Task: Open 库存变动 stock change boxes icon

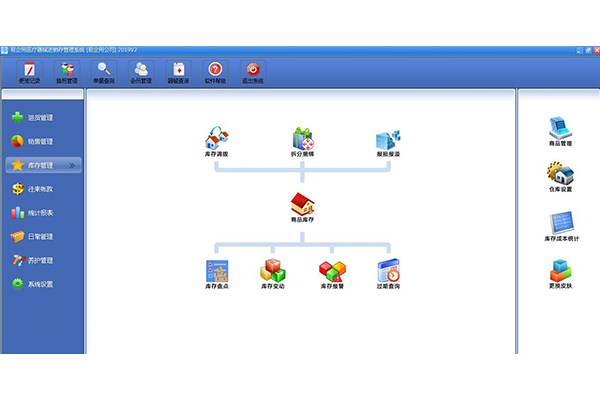Action: [273, 274]
